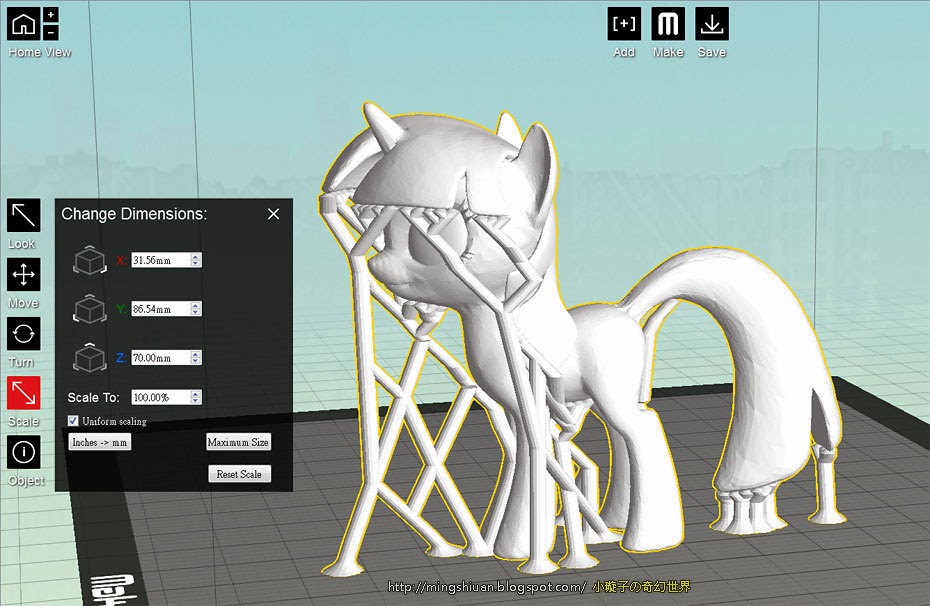The image size is (930, 606).
Task: Increase X dimension with up arrow
Action: click(x=196, y=256)
